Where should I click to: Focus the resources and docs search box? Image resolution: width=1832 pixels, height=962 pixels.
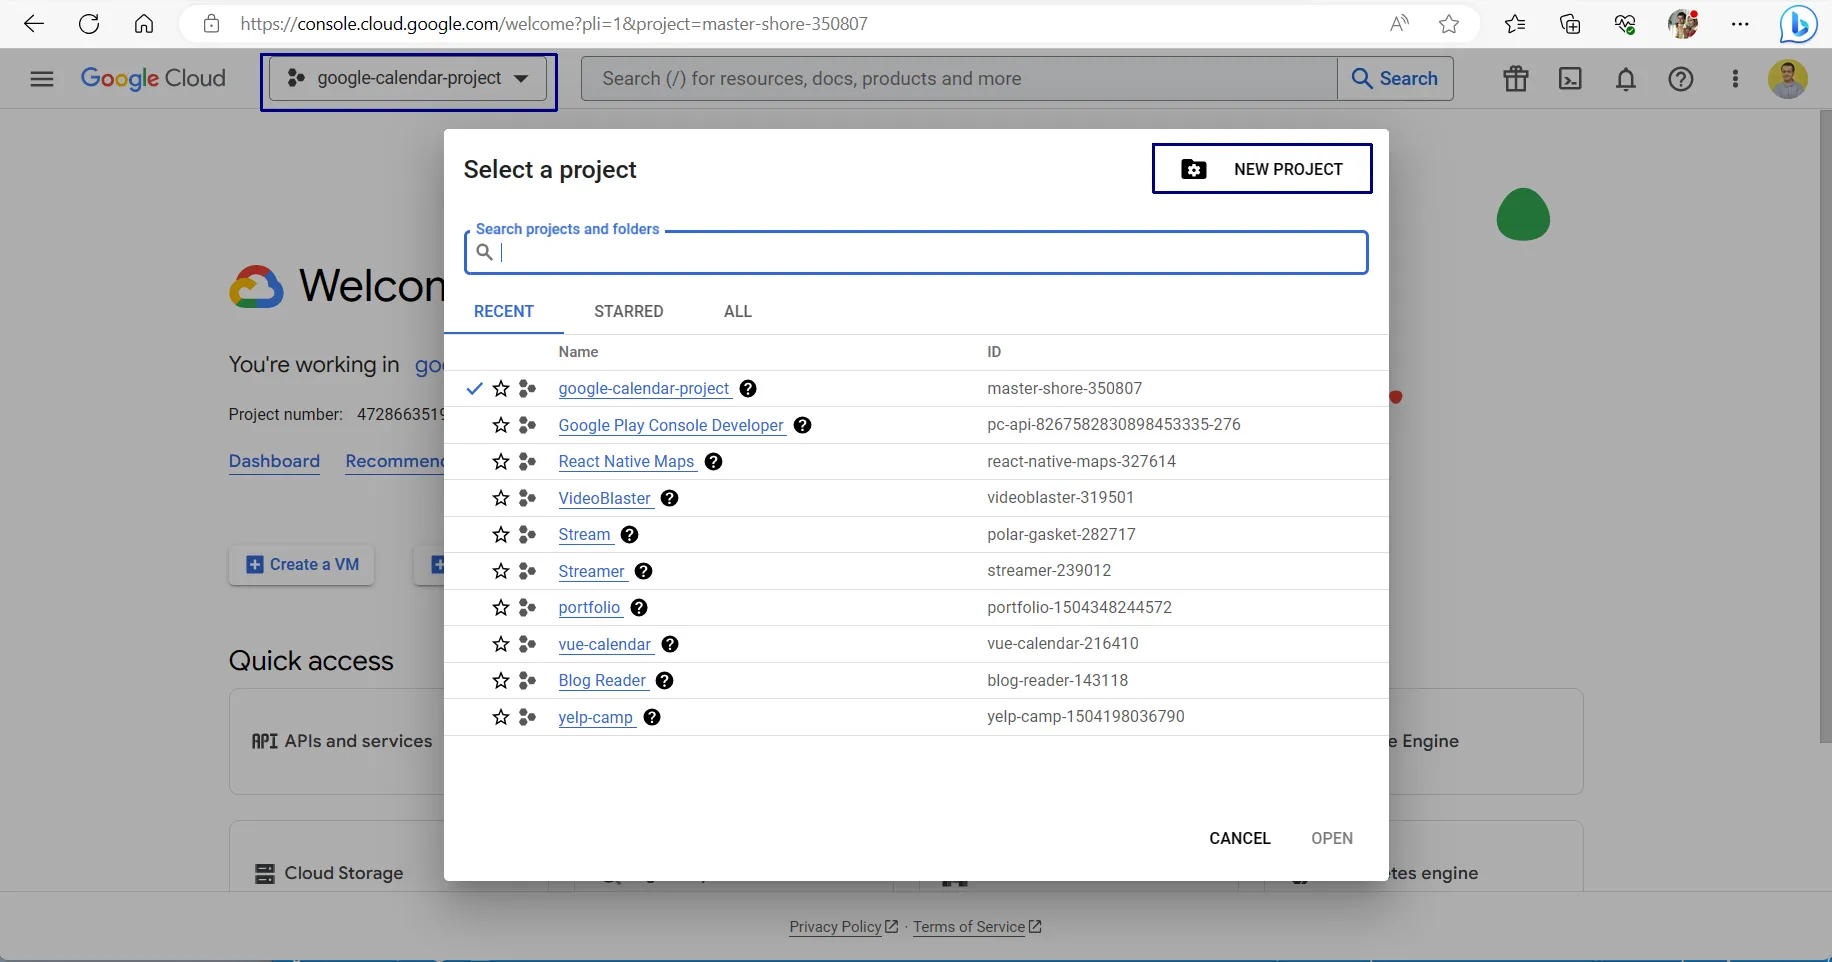[960, 79]
